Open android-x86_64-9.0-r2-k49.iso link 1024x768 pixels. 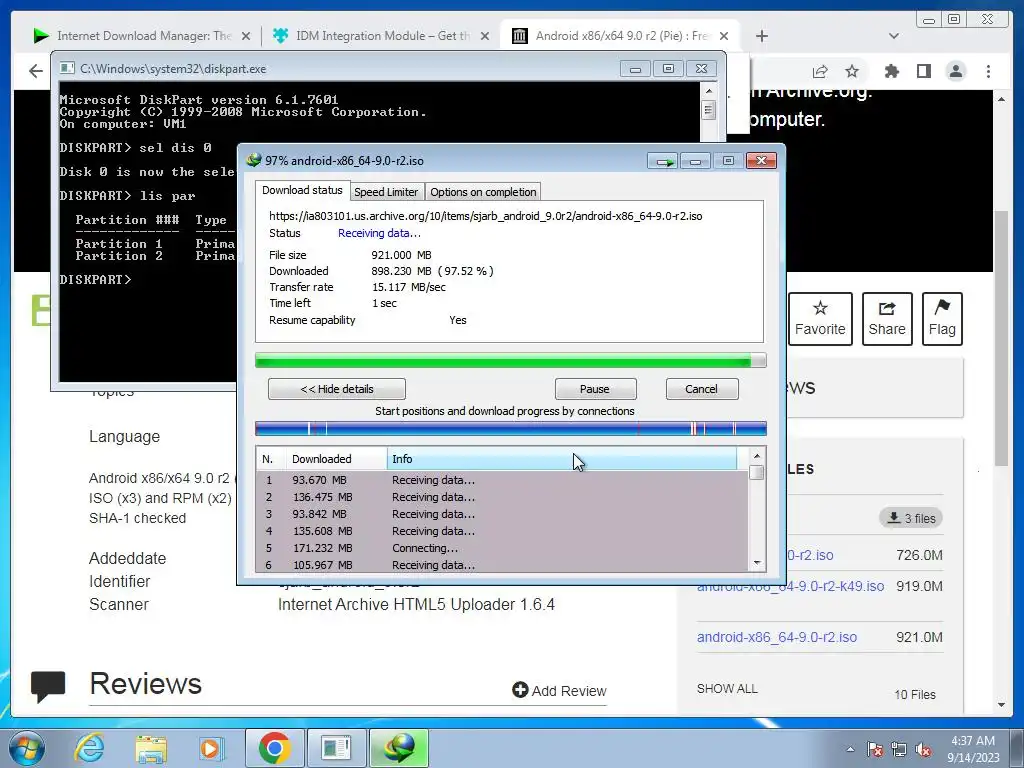[790, 586]
